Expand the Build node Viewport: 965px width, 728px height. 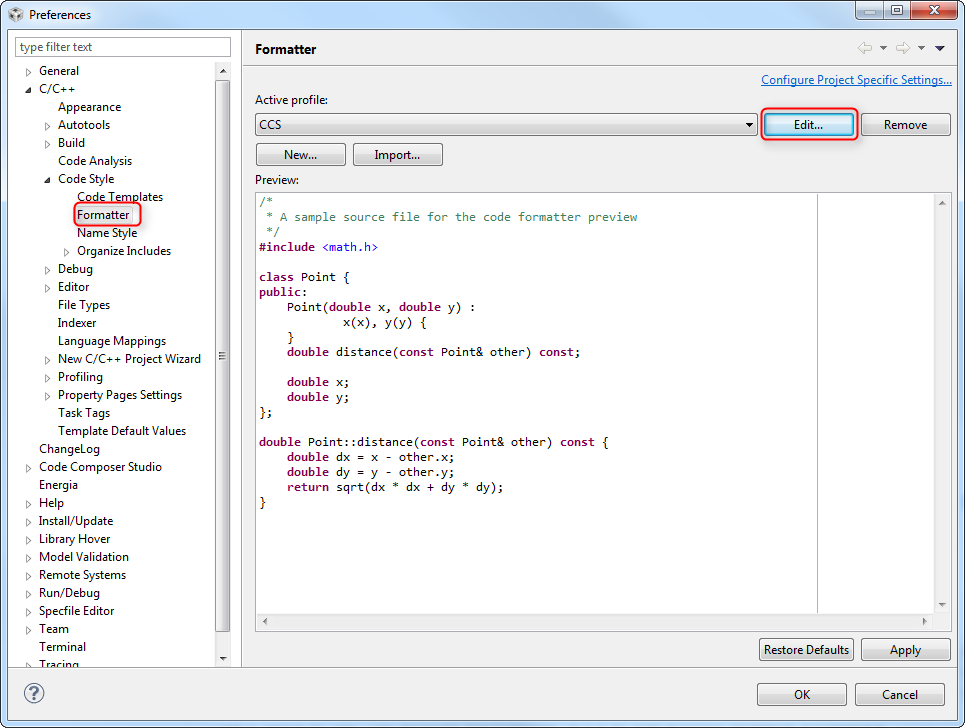click(x=47, y=144)
